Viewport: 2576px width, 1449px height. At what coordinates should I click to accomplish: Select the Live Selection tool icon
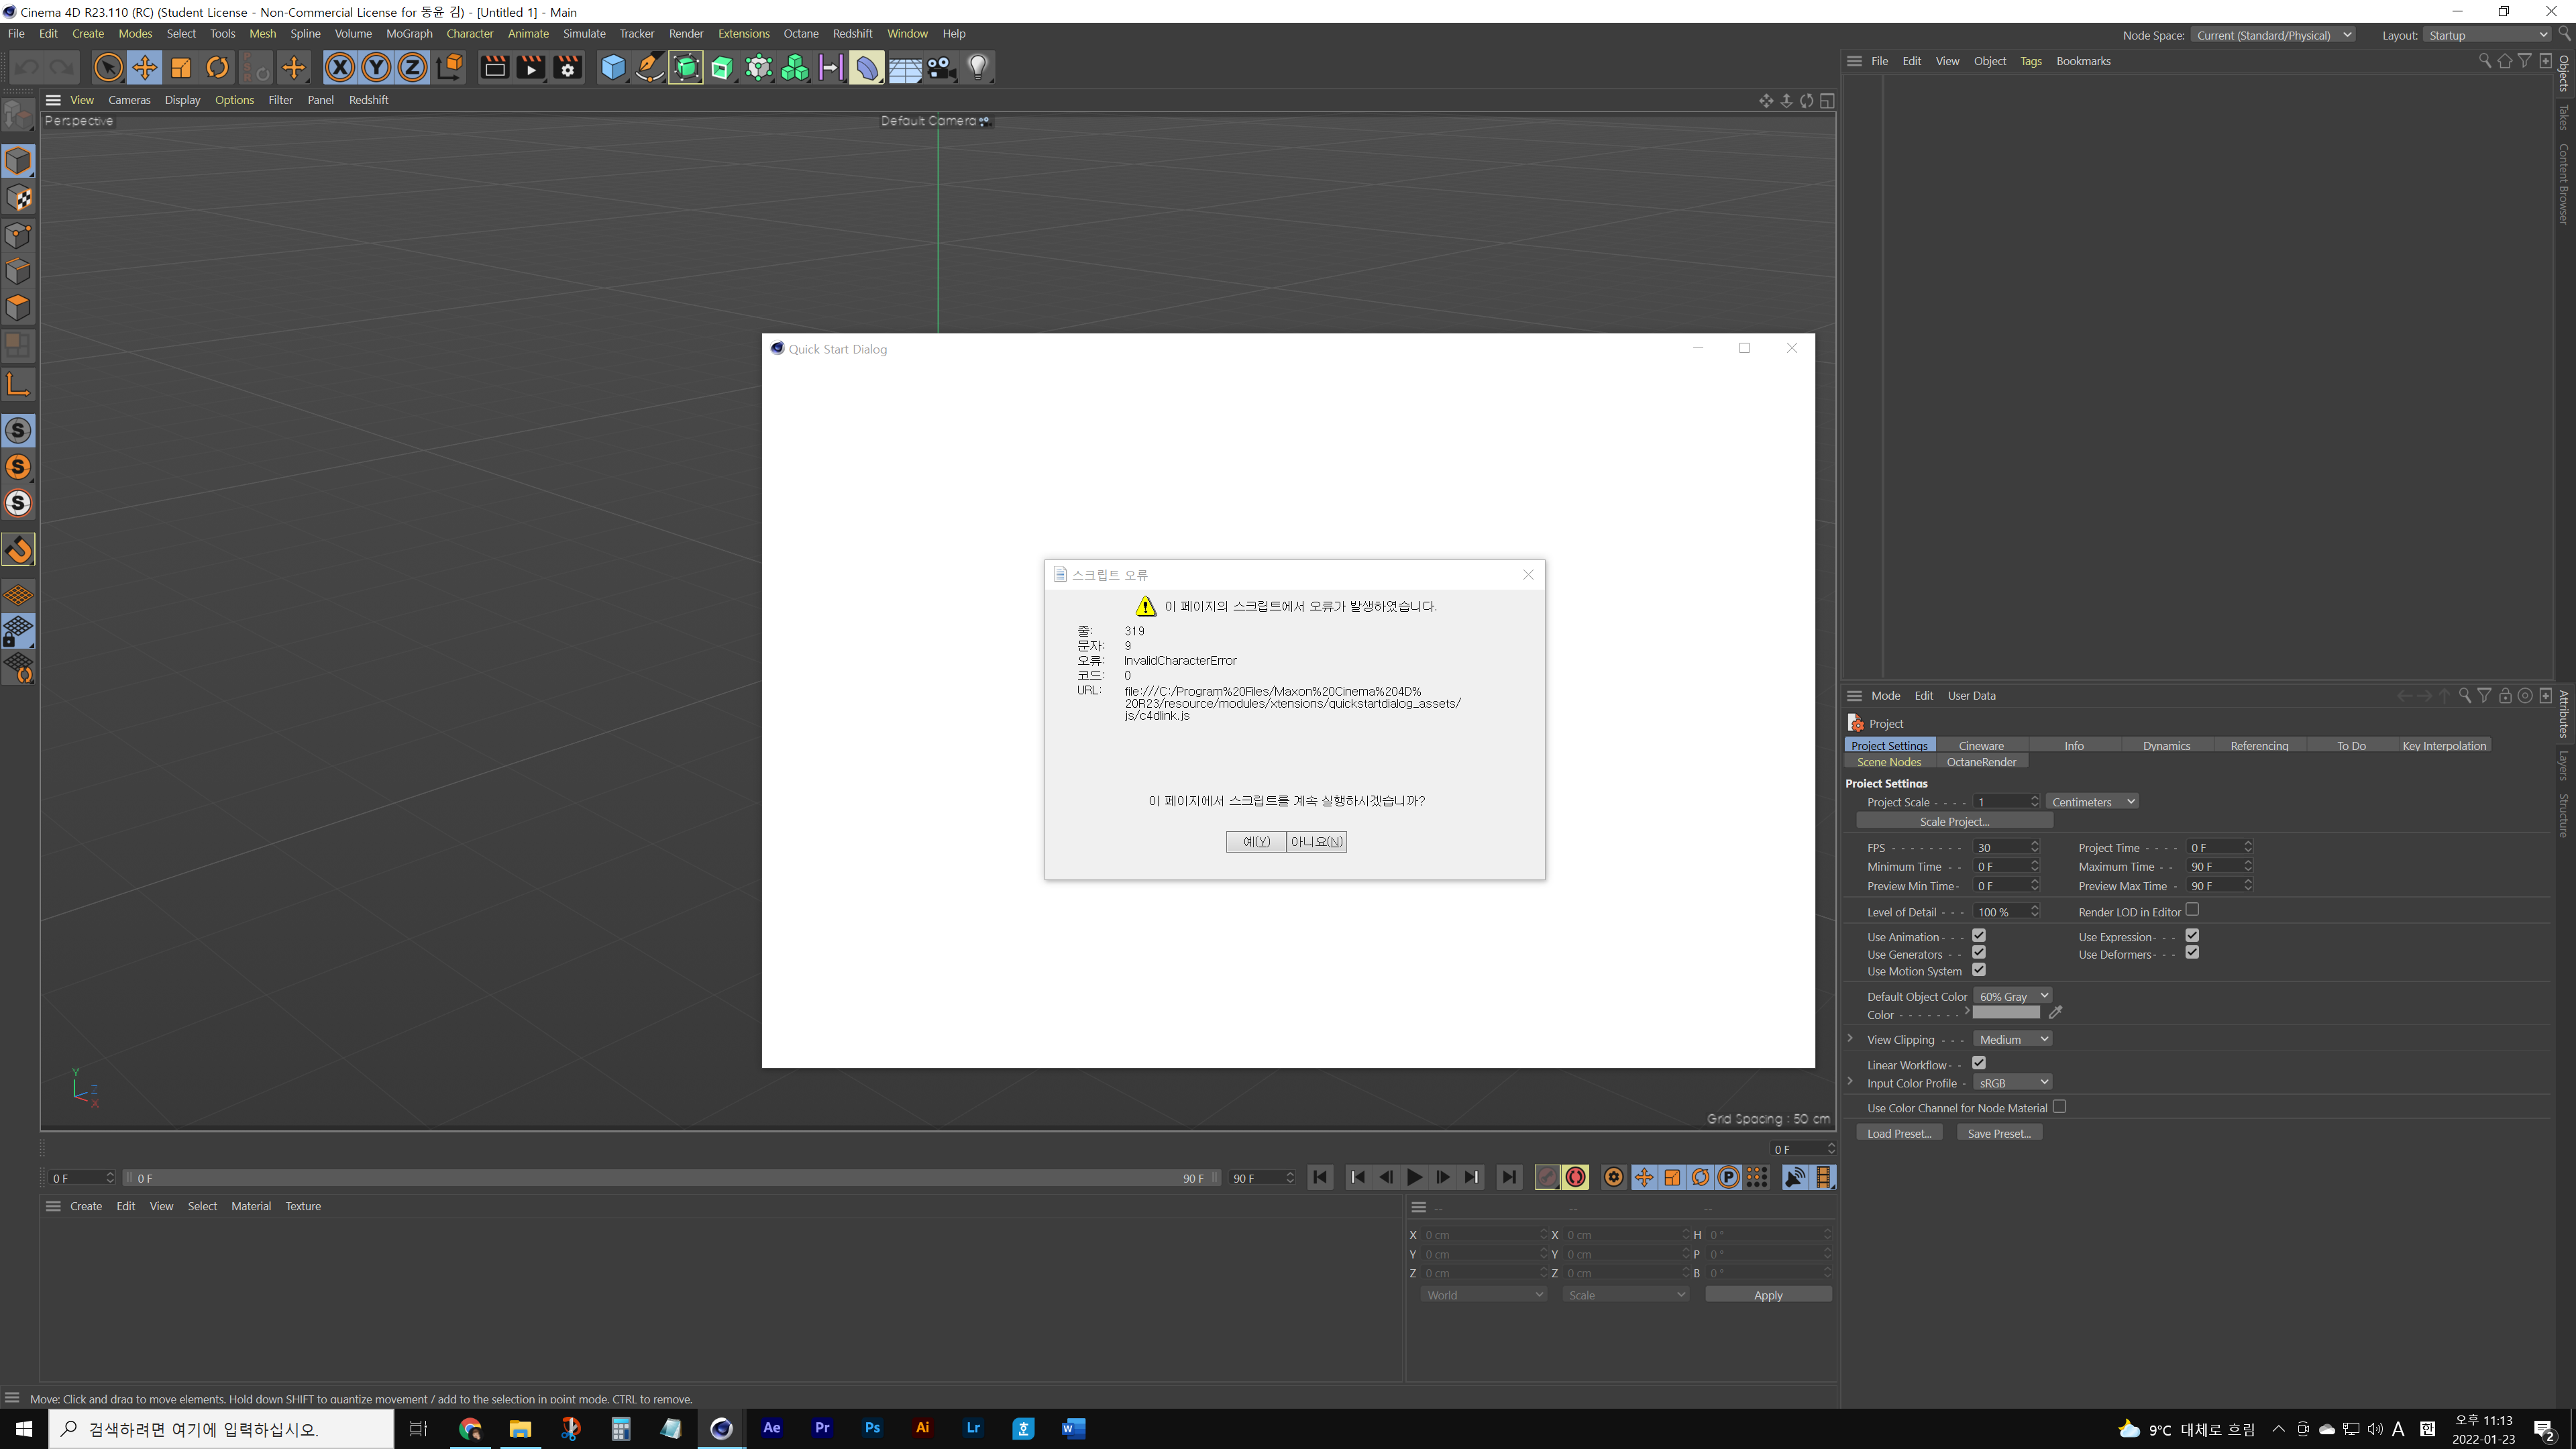click(x=110, y=67)
